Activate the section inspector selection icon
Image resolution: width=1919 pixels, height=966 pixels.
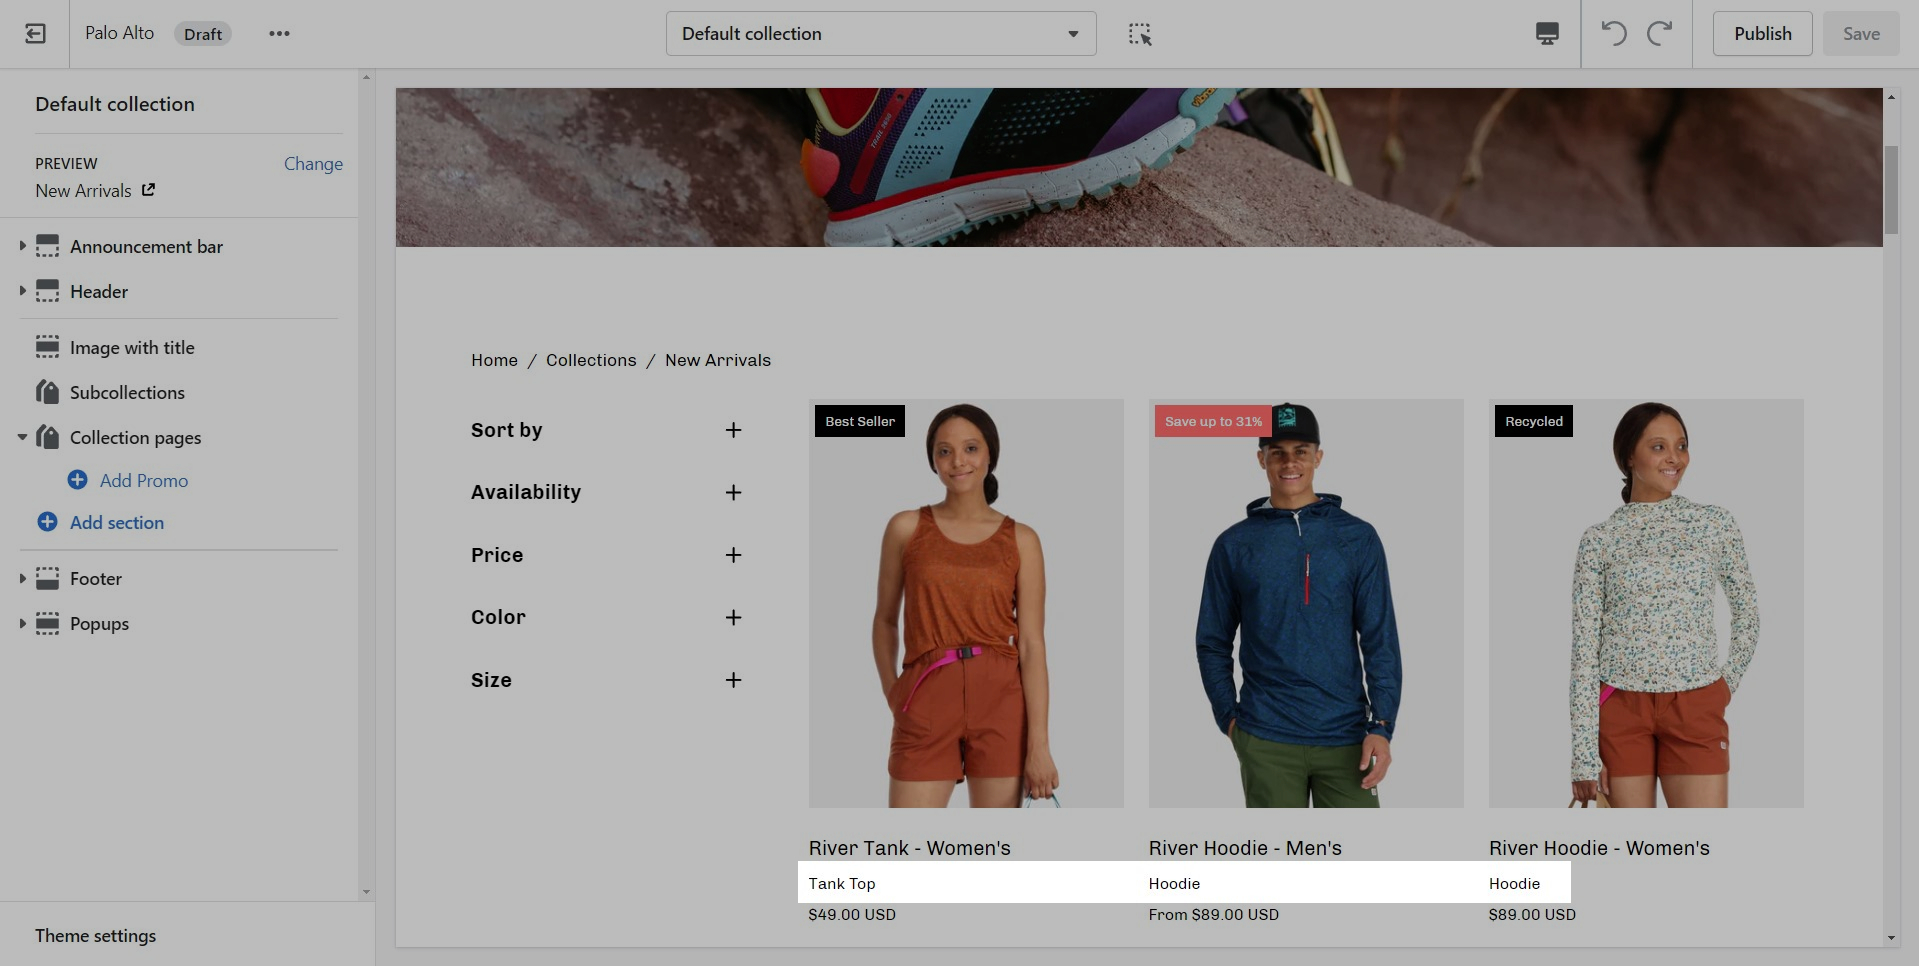[x=1140, y=34]
